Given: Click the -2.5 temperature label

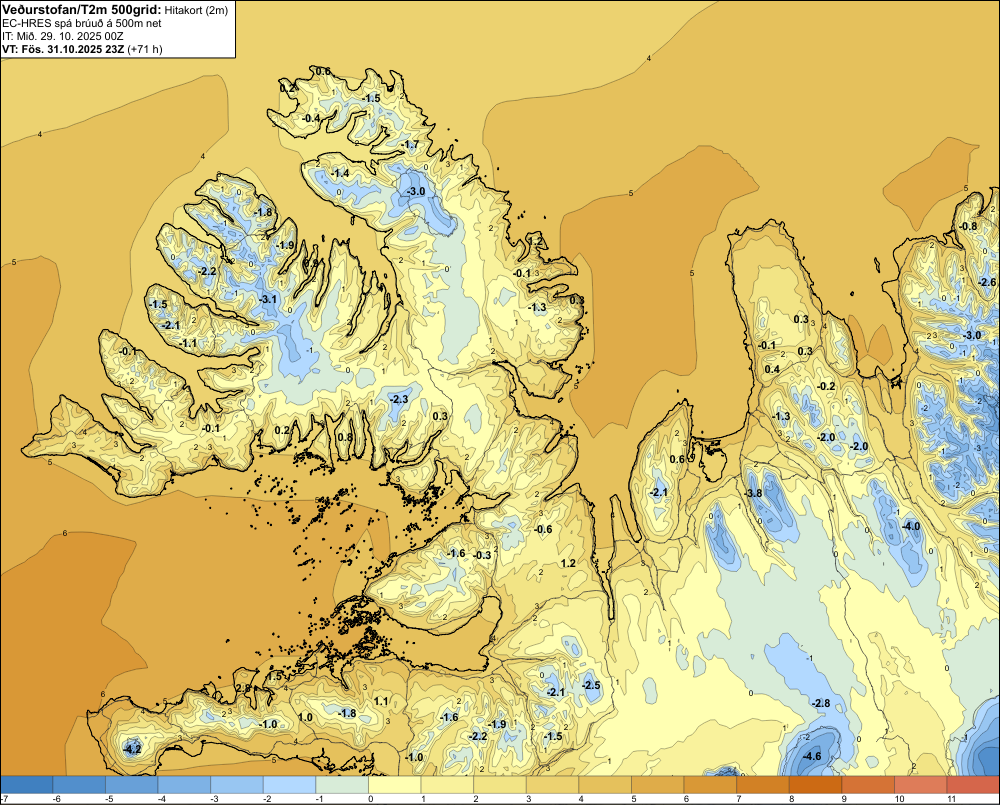Looking at the screenshot, I should [x=591, y=685].
